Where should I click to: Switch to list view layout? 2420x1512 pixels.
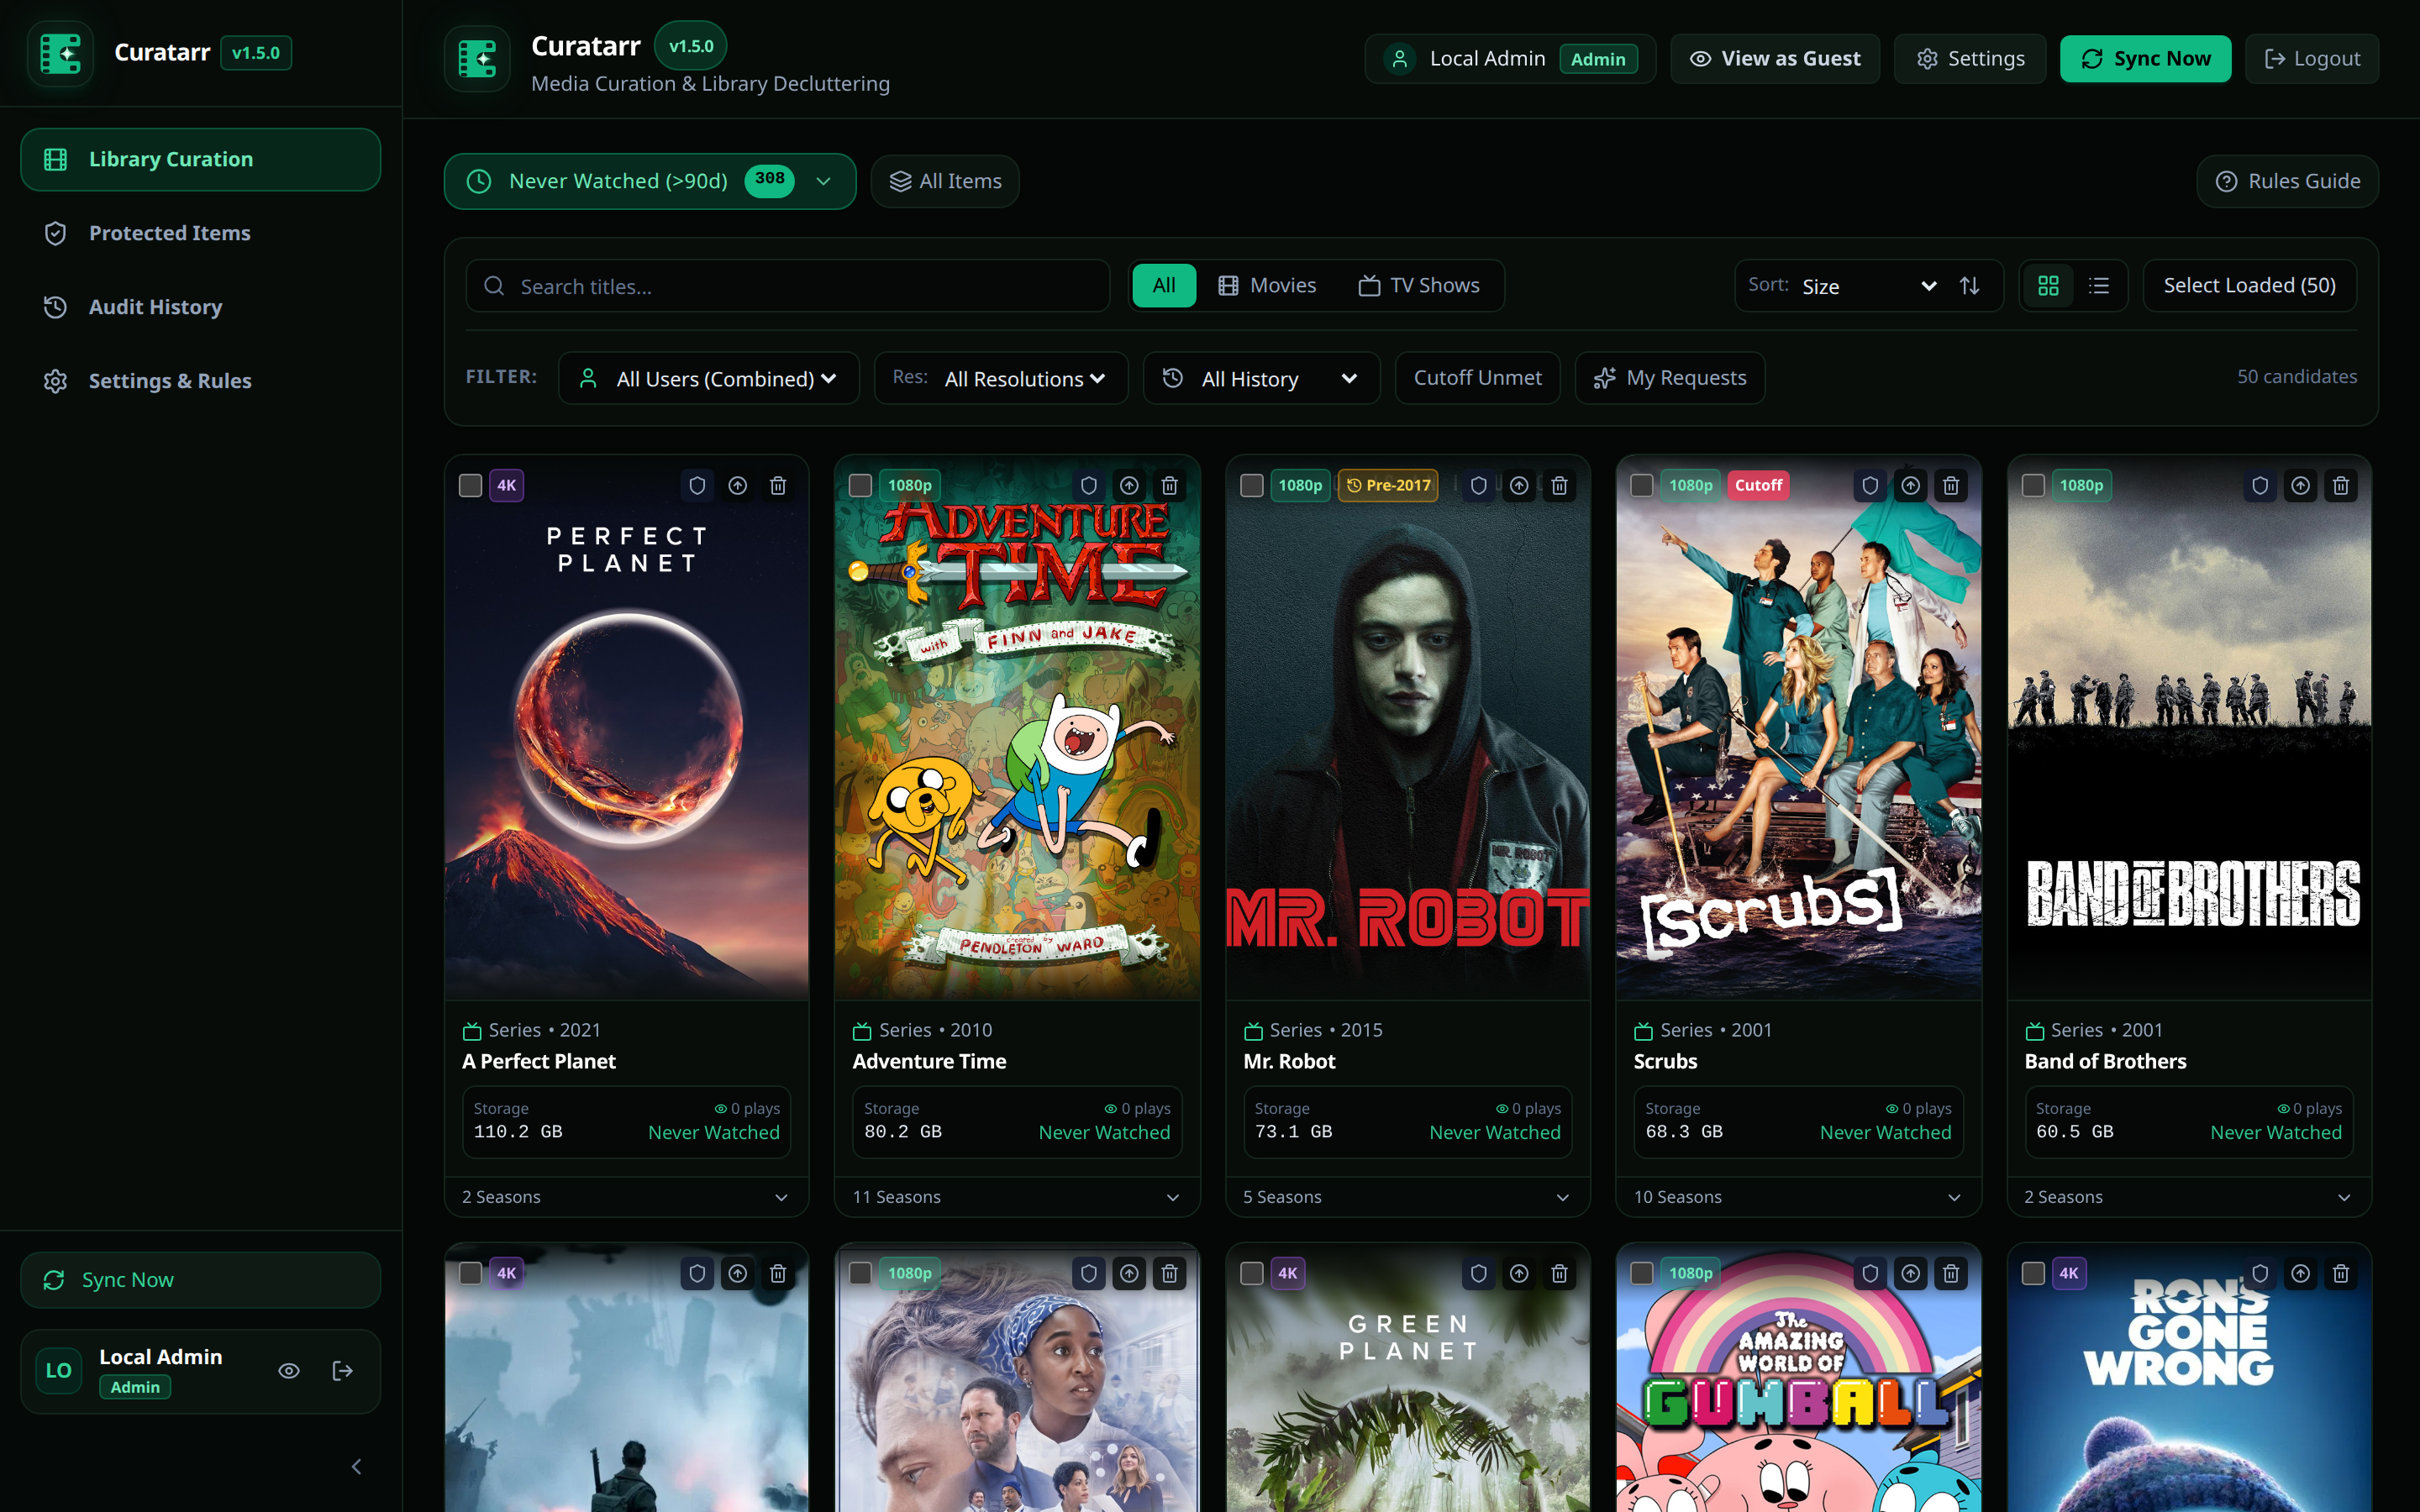pos(2099,286)
